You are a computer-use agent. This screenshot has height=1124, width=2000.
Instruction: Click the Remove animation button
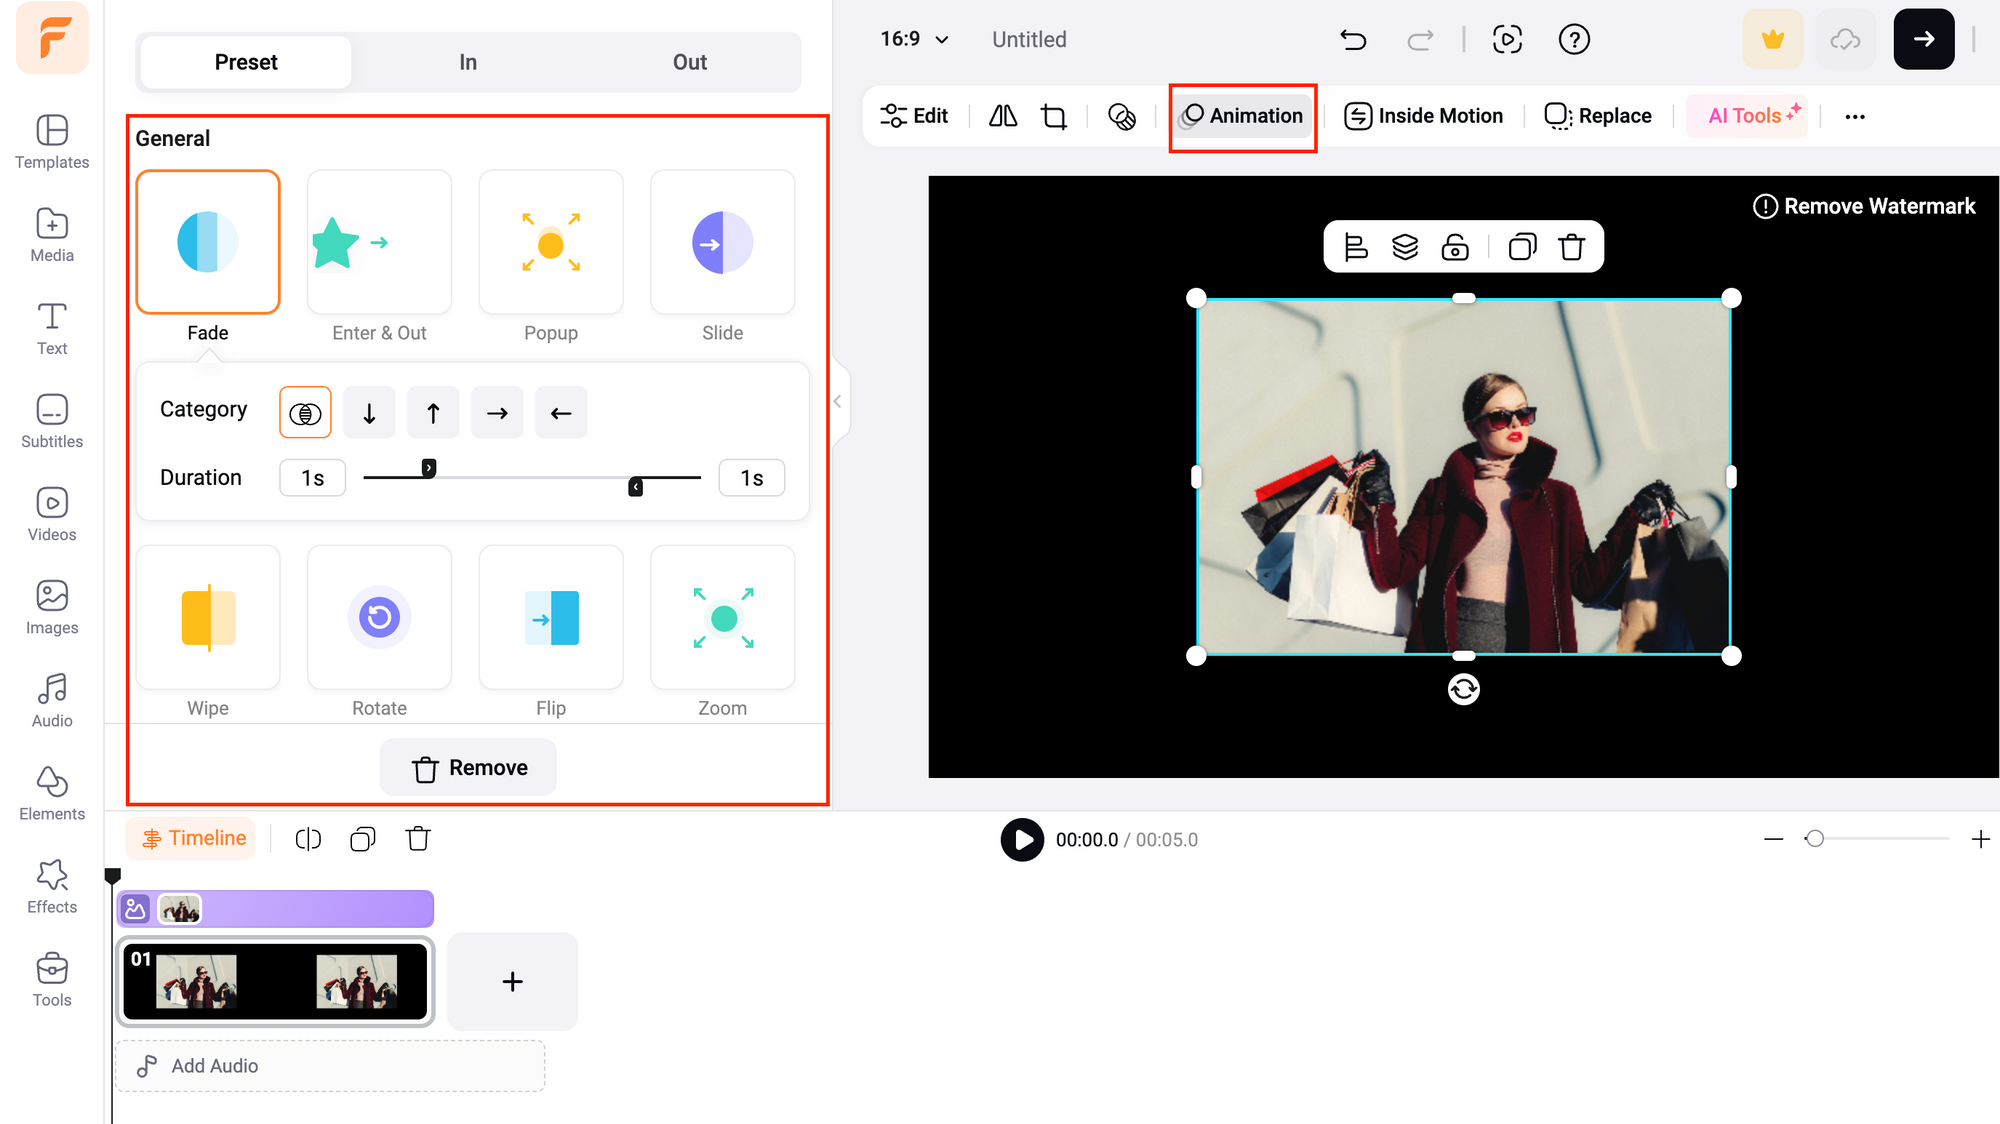468,768
